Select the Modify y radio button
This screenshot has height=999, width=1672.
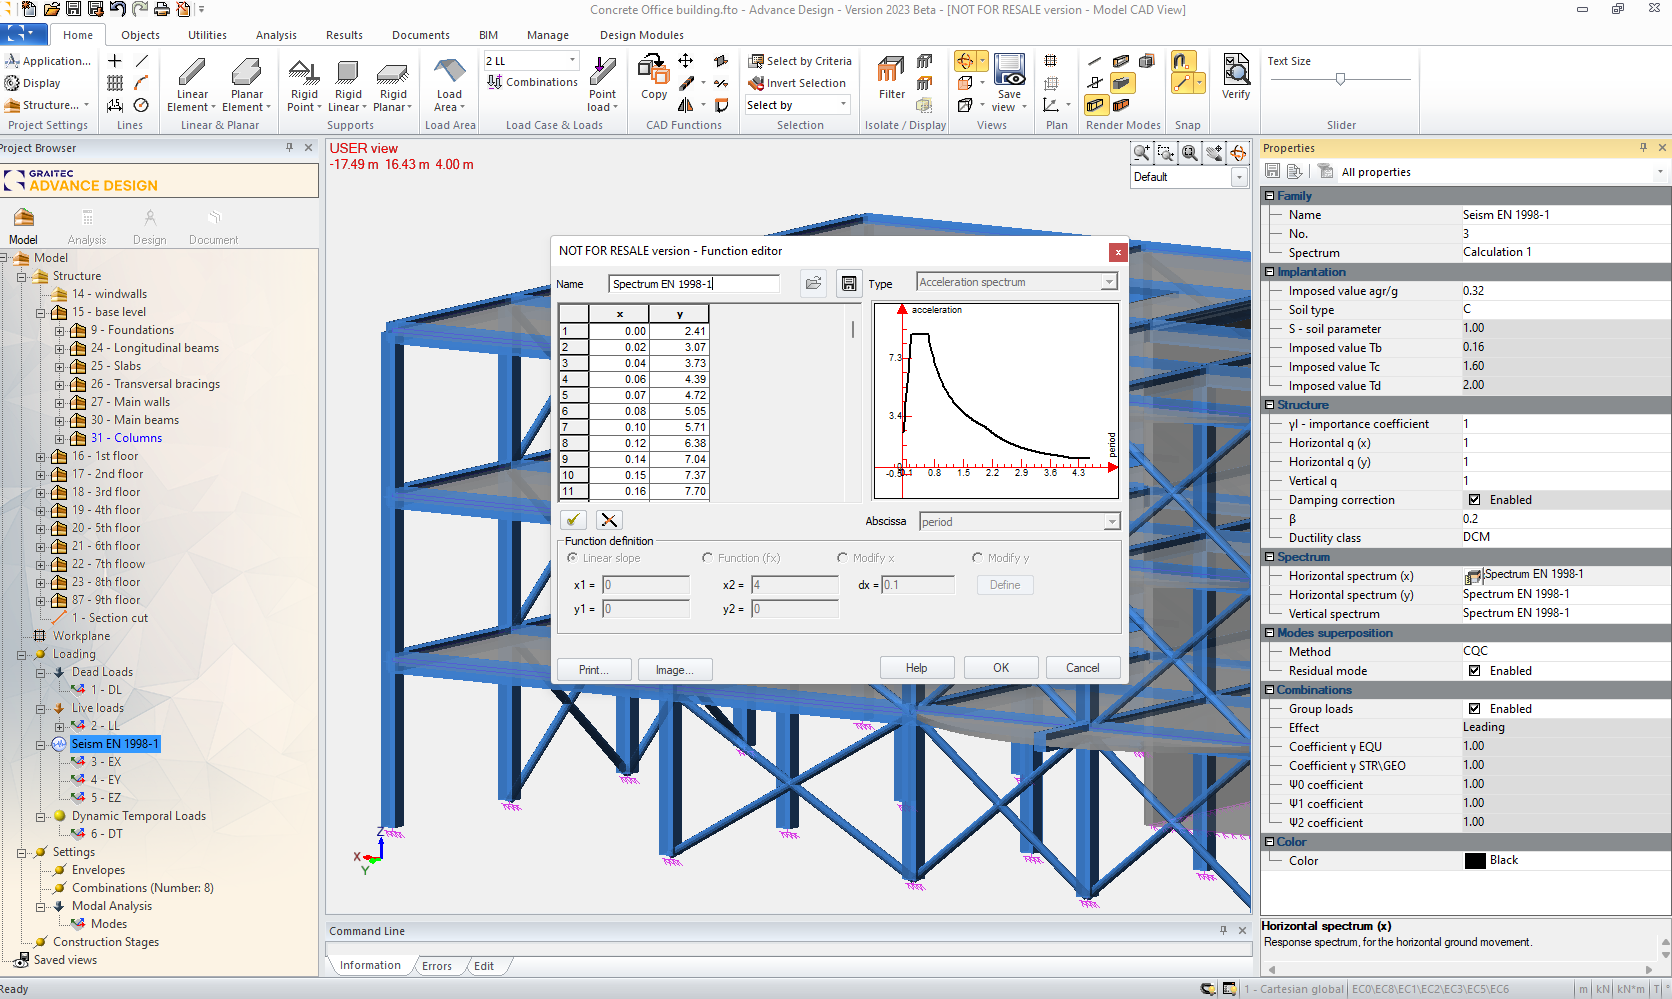tap(977, 558)
